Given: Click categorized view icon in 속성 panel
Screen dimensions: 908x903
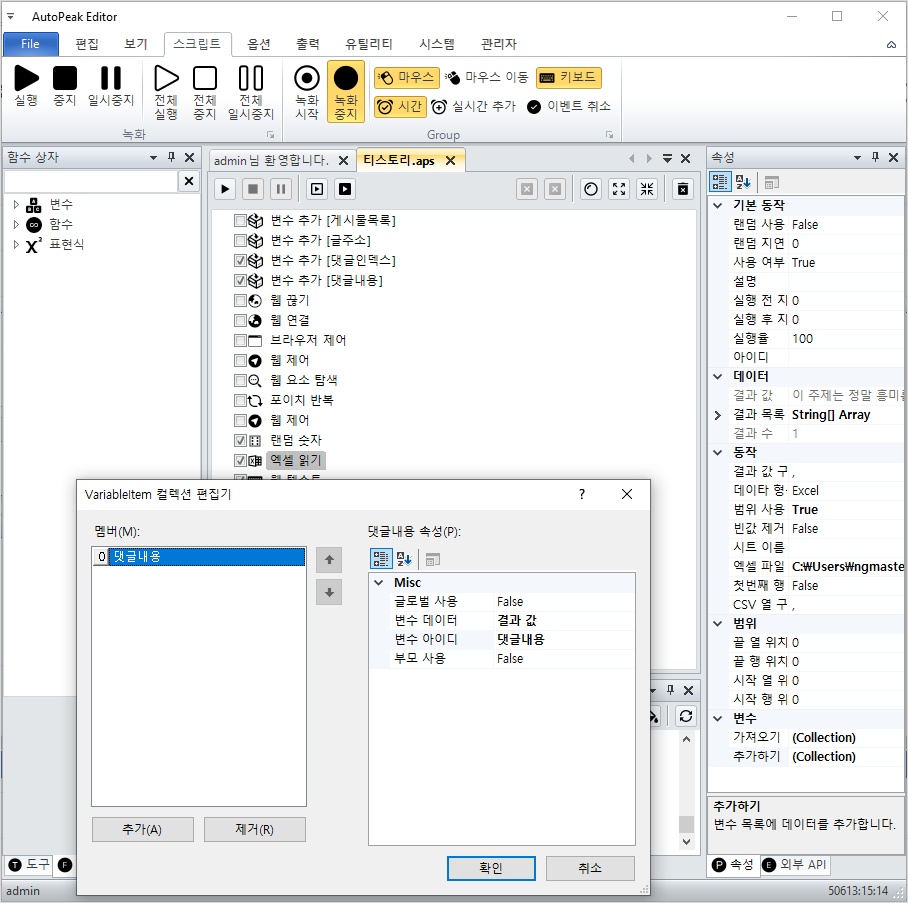Looking at the screenshot, I should (720, 182).
